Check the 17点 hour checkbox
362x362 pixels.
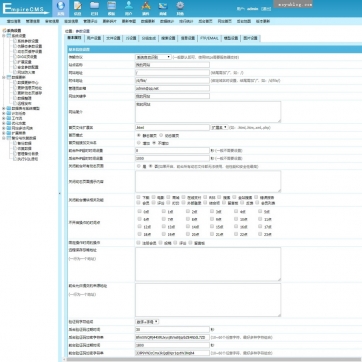(260, 226)
